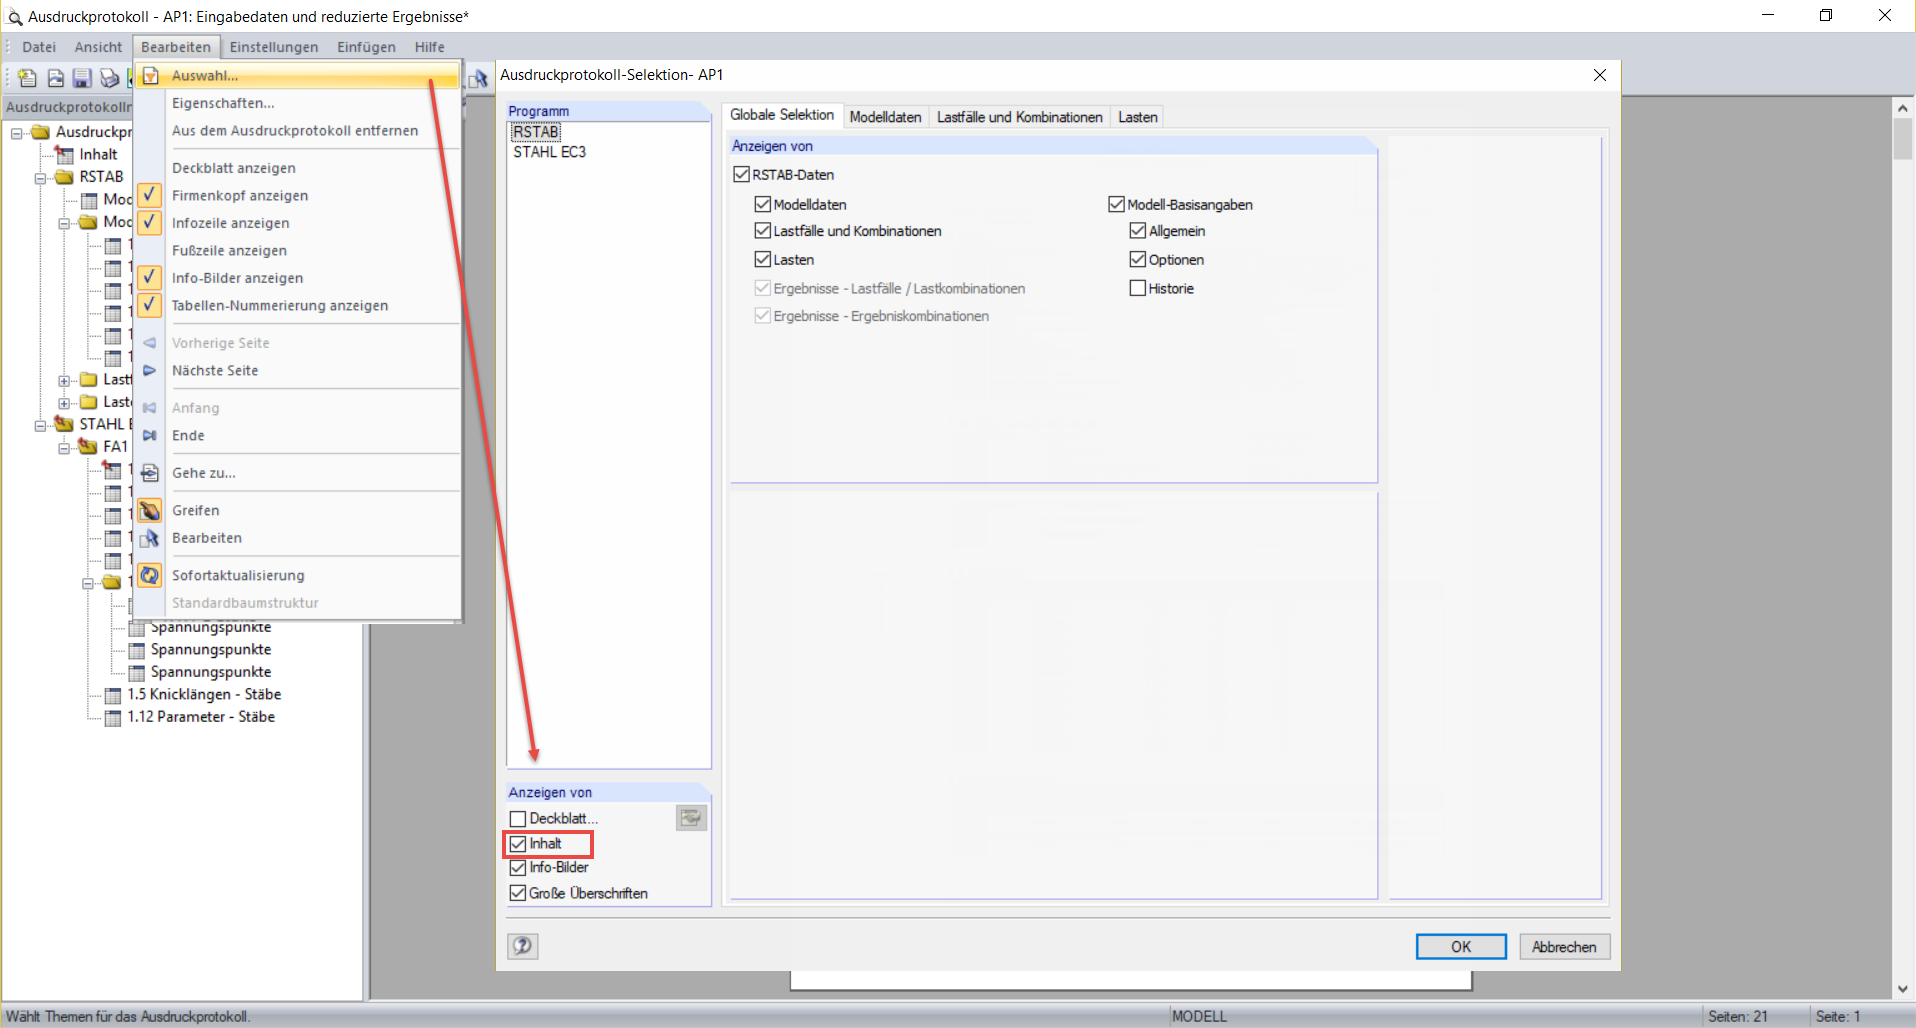1916x1028 pixels.
Task: Click the main window vertical scrollbar thumb
Action: (x=1903, y=139)
